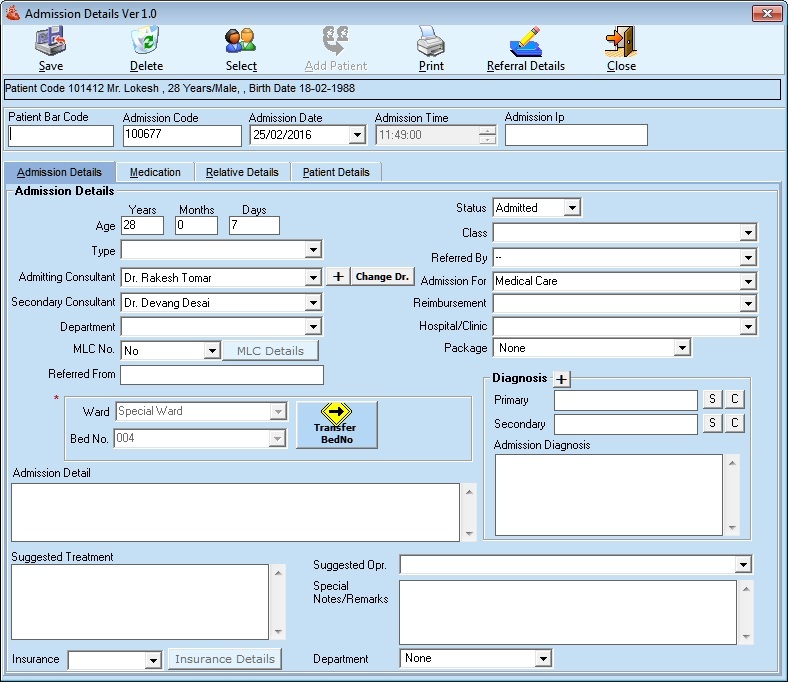Open the Package dropdown list
The height and width of the screenshot is (682, 788).
tap(681, 348)
